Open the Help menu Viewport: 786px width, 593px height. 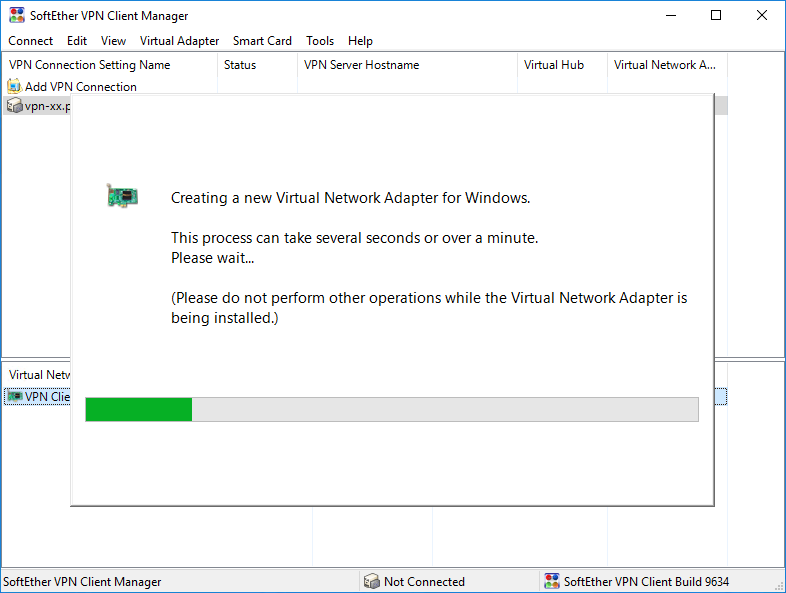pos(360,41)
